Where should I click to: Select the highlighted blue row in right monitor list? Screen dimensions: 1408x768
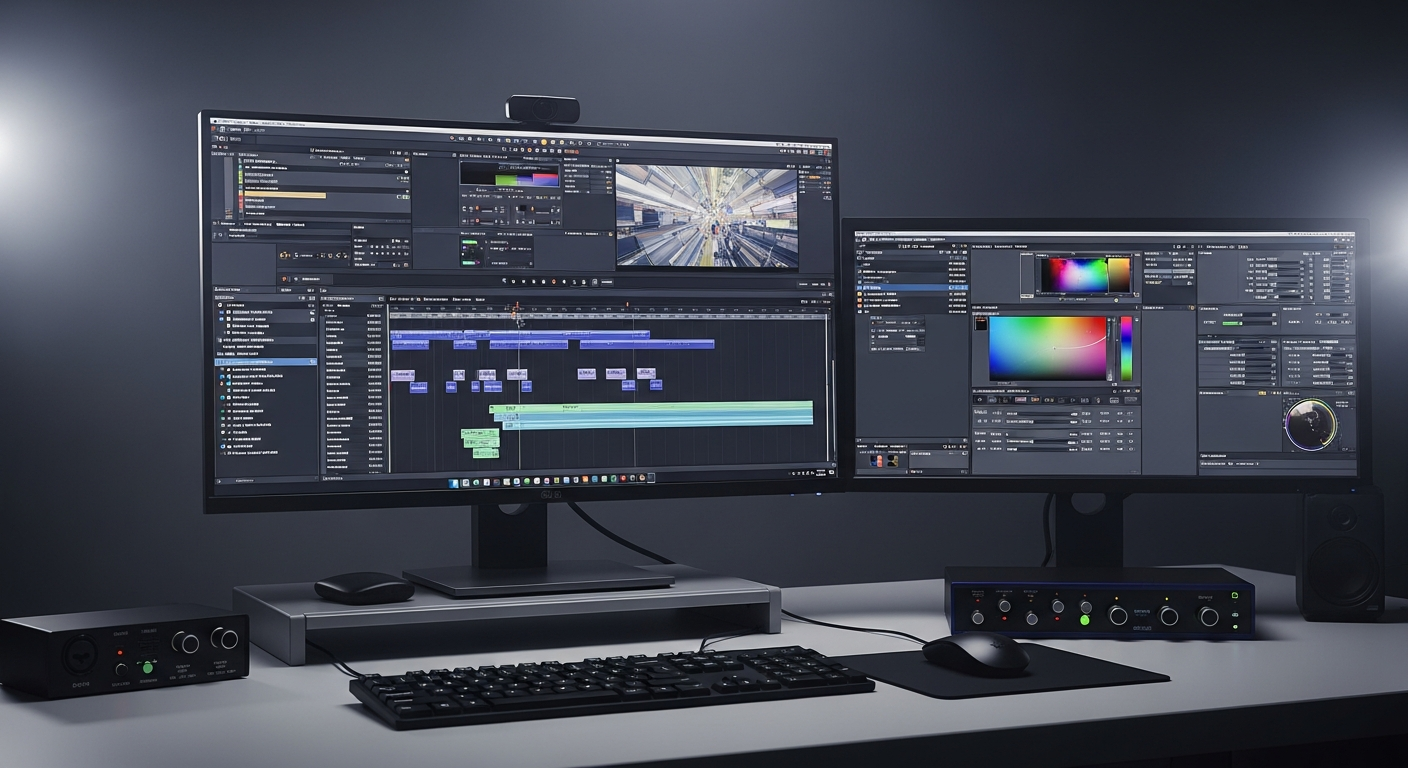[905, 288]
